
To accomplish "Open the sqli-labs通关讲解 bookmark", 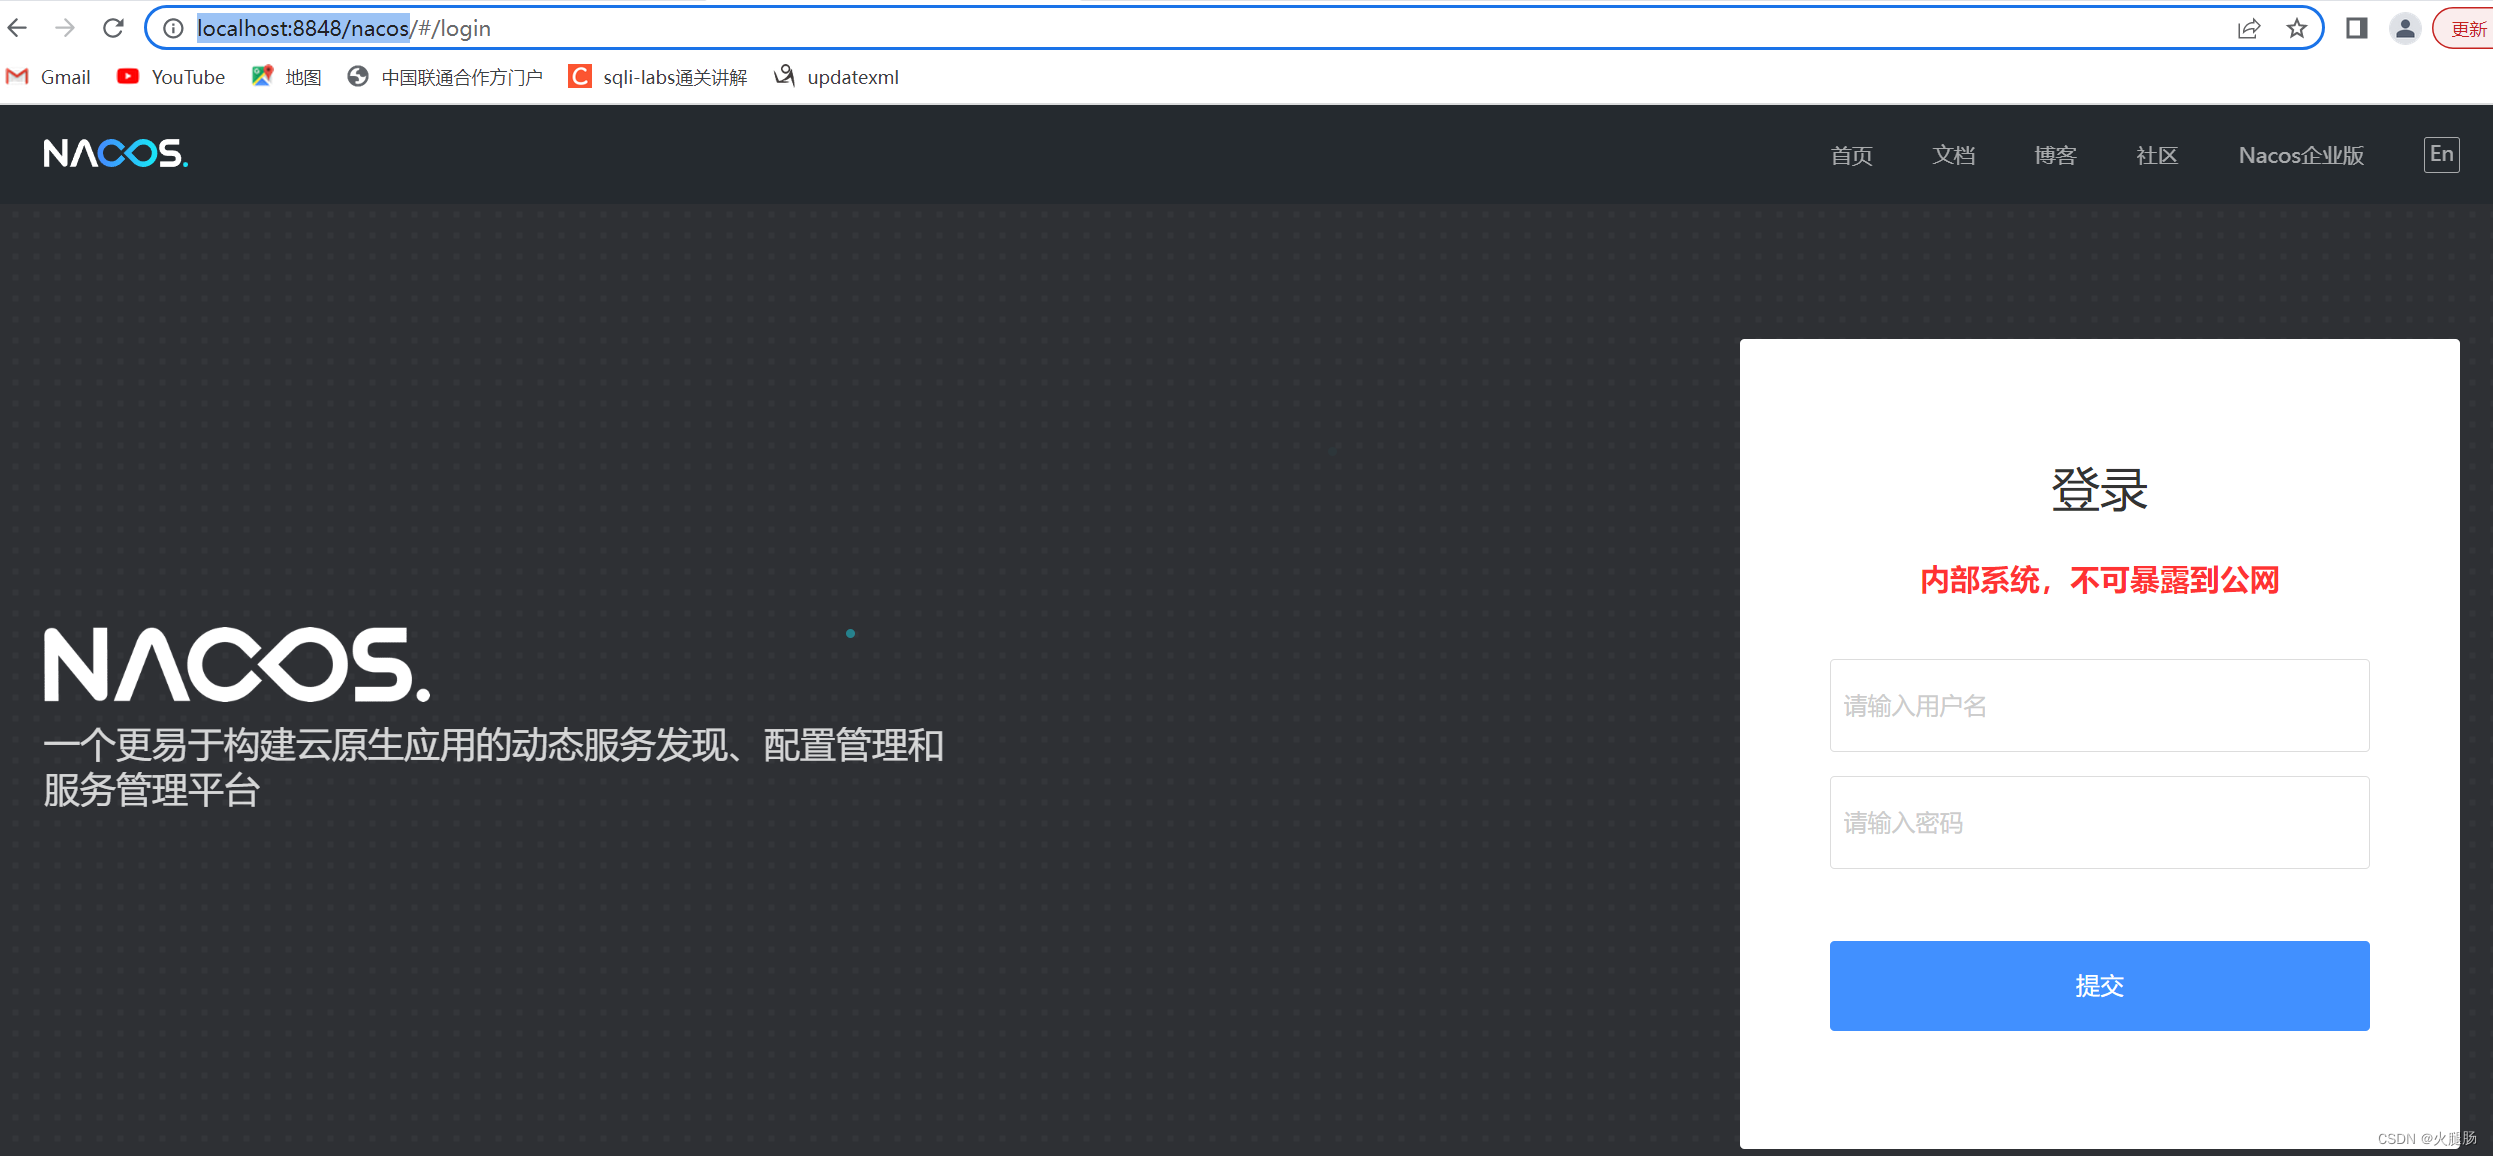I will point(656,76).
